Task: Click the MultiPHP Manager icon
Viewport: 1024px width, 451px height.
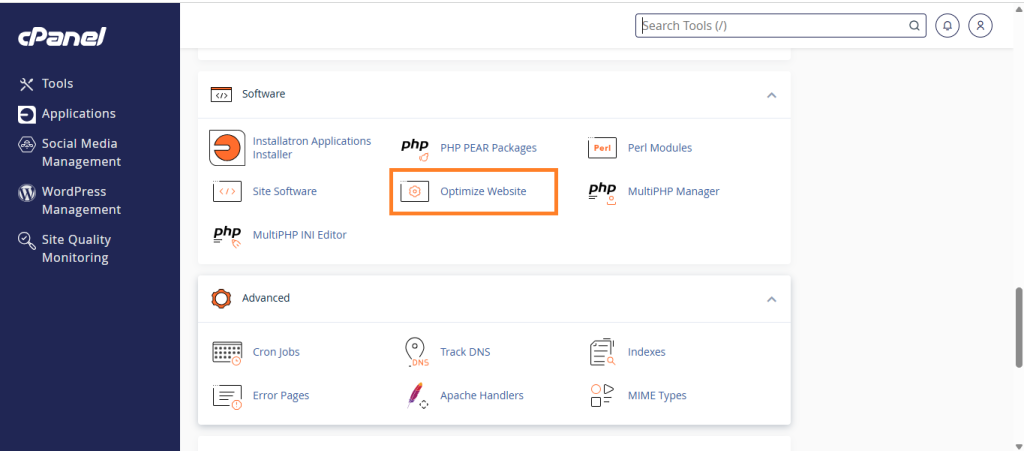Action: click(602, 191)
